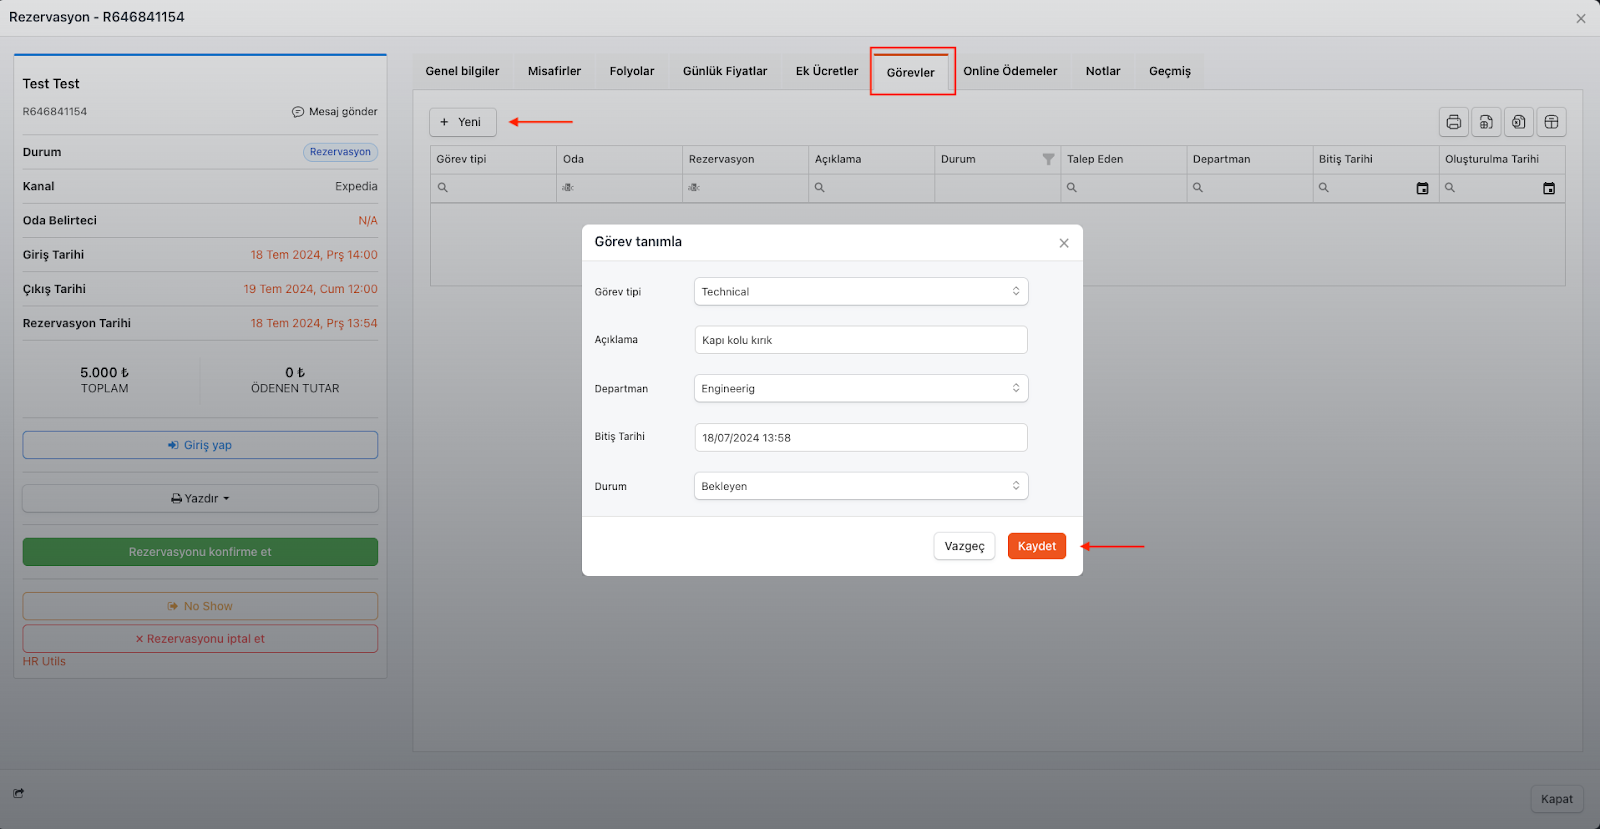This screenshot has height=829, width=1600.
Task: Open the Online Ödemeler tab
Action: click(1010, 71)
